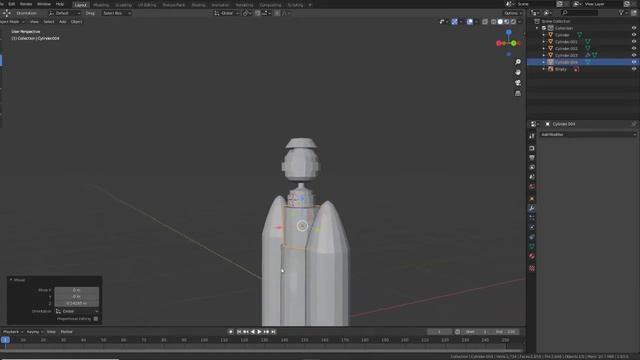Collapse the Move operator panel
640x360 pixels.
point(11,280)
